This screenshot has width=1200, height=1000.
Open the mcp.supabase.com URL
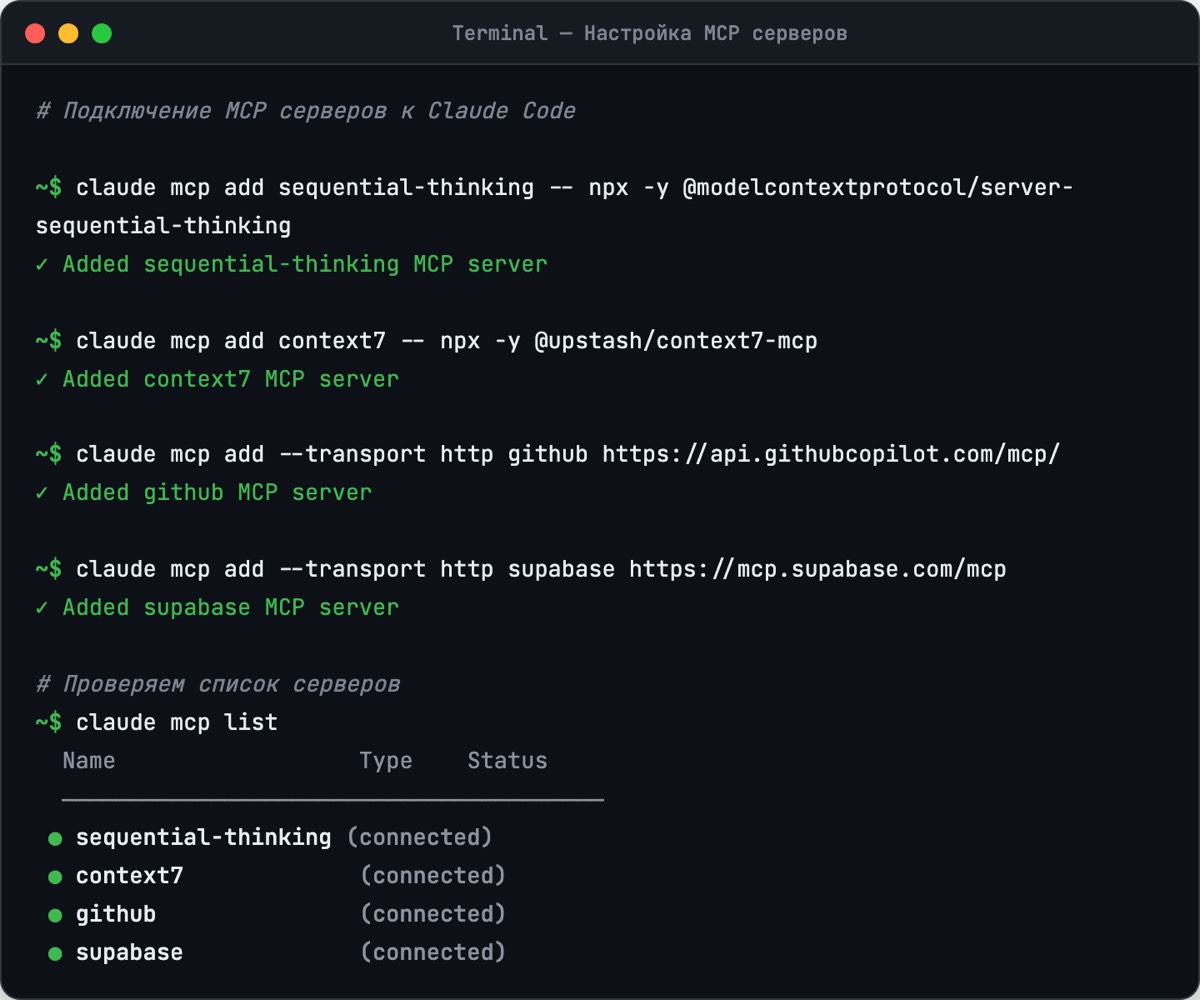click(x=817, y=570)
